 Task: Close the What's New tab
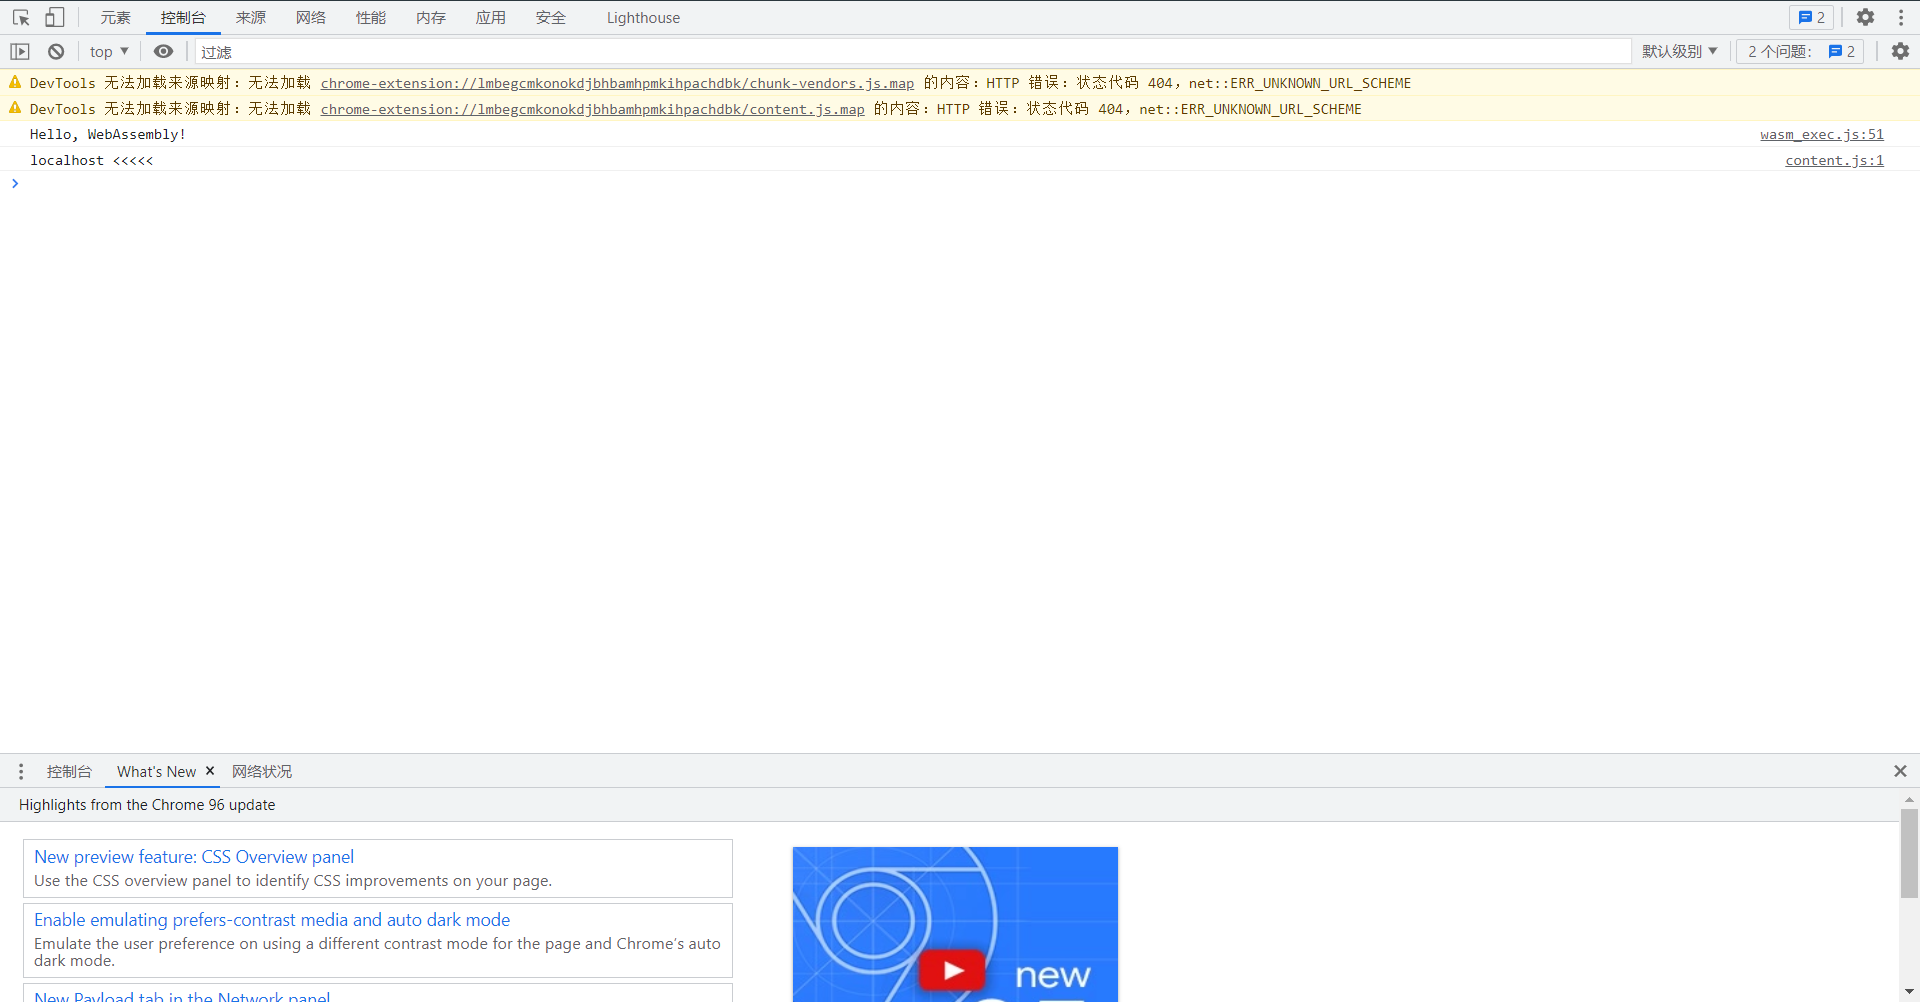[210, 771]
